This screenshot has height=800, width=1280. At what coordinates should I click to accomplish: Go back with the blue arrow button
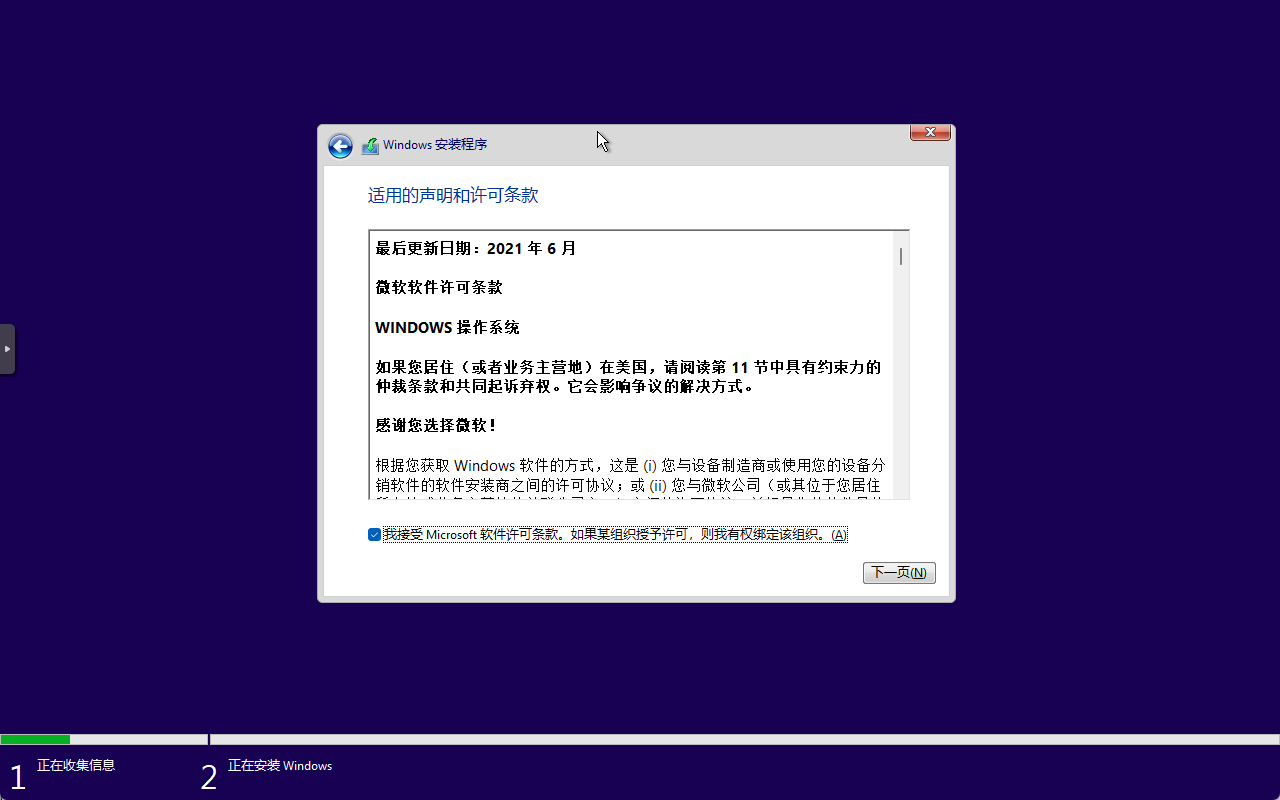[340, 146]
